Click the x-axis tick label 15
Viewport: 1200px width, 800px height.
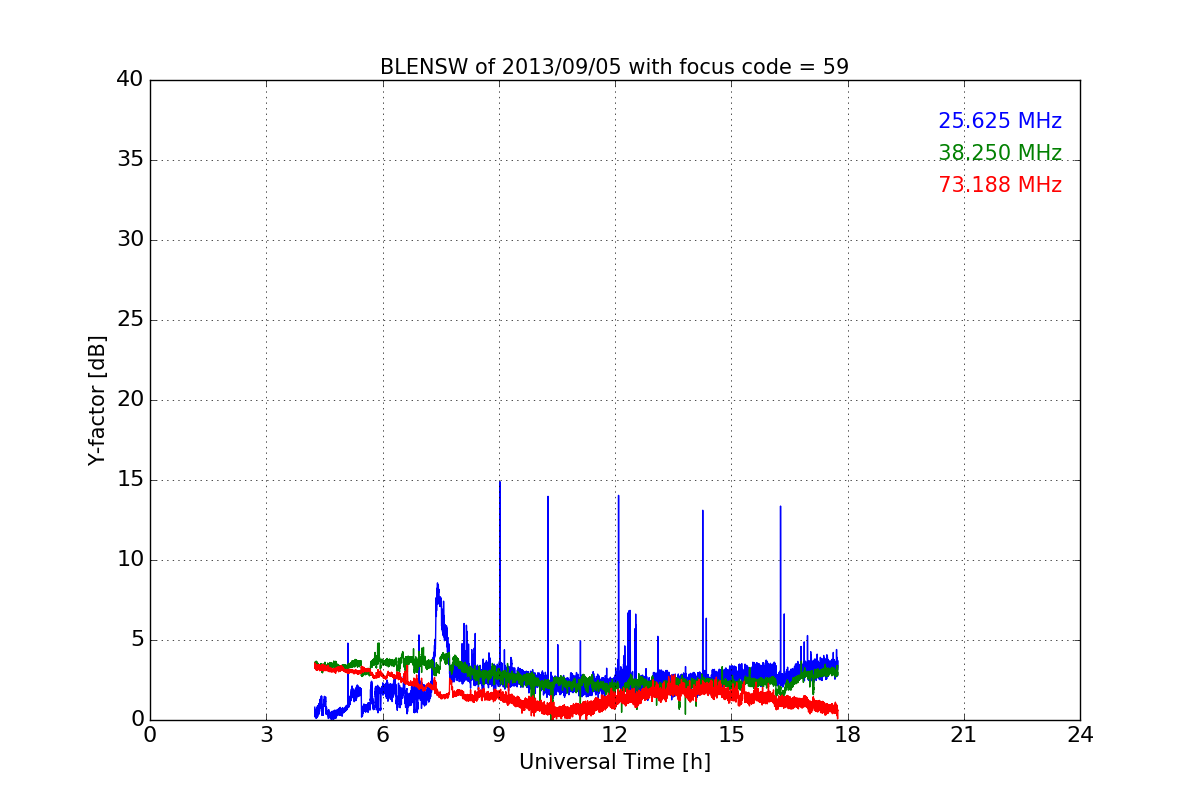click(x=731, y=735)
